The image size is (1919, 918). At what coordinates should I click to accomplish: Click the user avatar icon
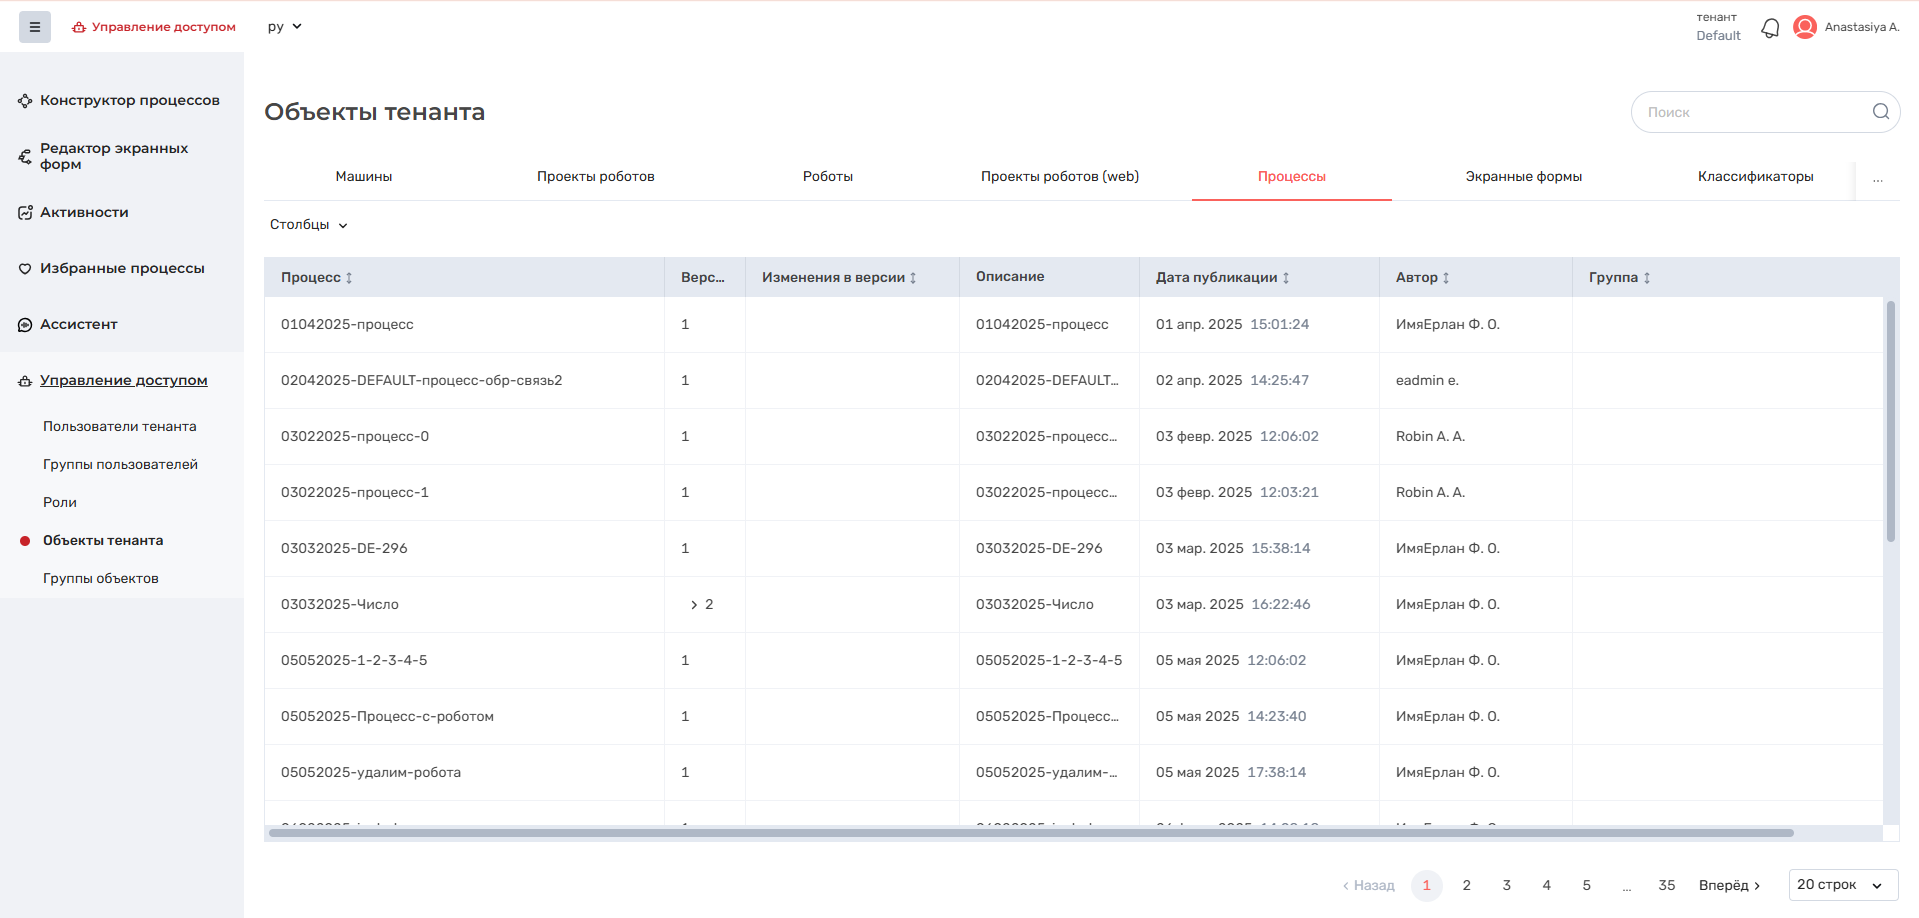(1805, 27)
